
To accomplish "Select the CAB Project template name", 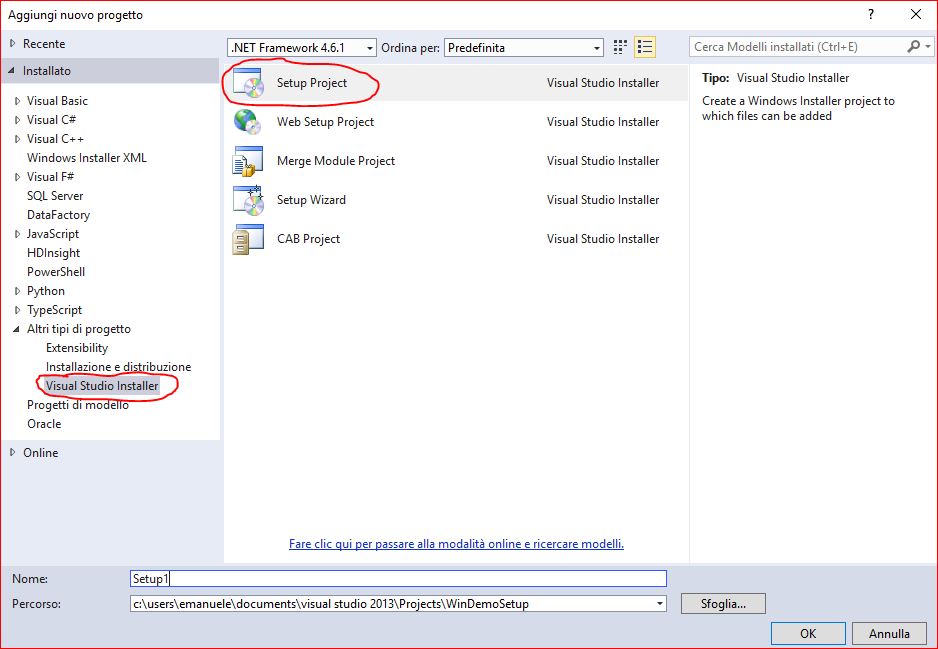I will pyautogui.click(x=309, y=239).
